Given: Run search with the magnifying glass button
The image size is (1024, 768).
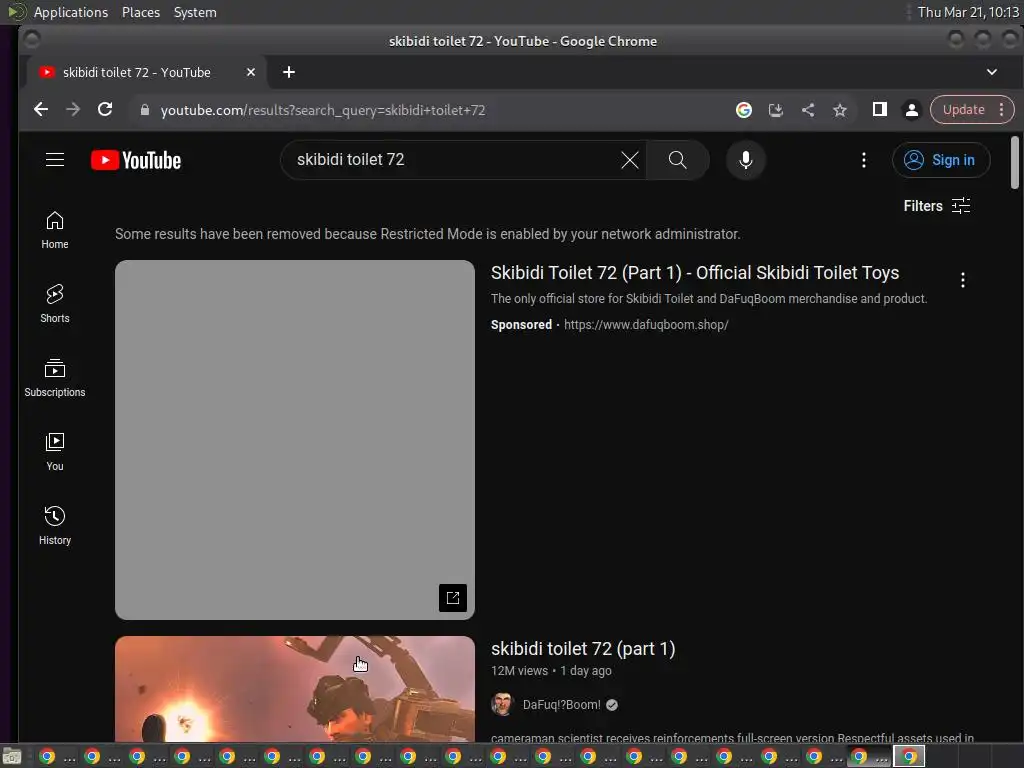Looking at the screenshot, I should tap(677, 160).
